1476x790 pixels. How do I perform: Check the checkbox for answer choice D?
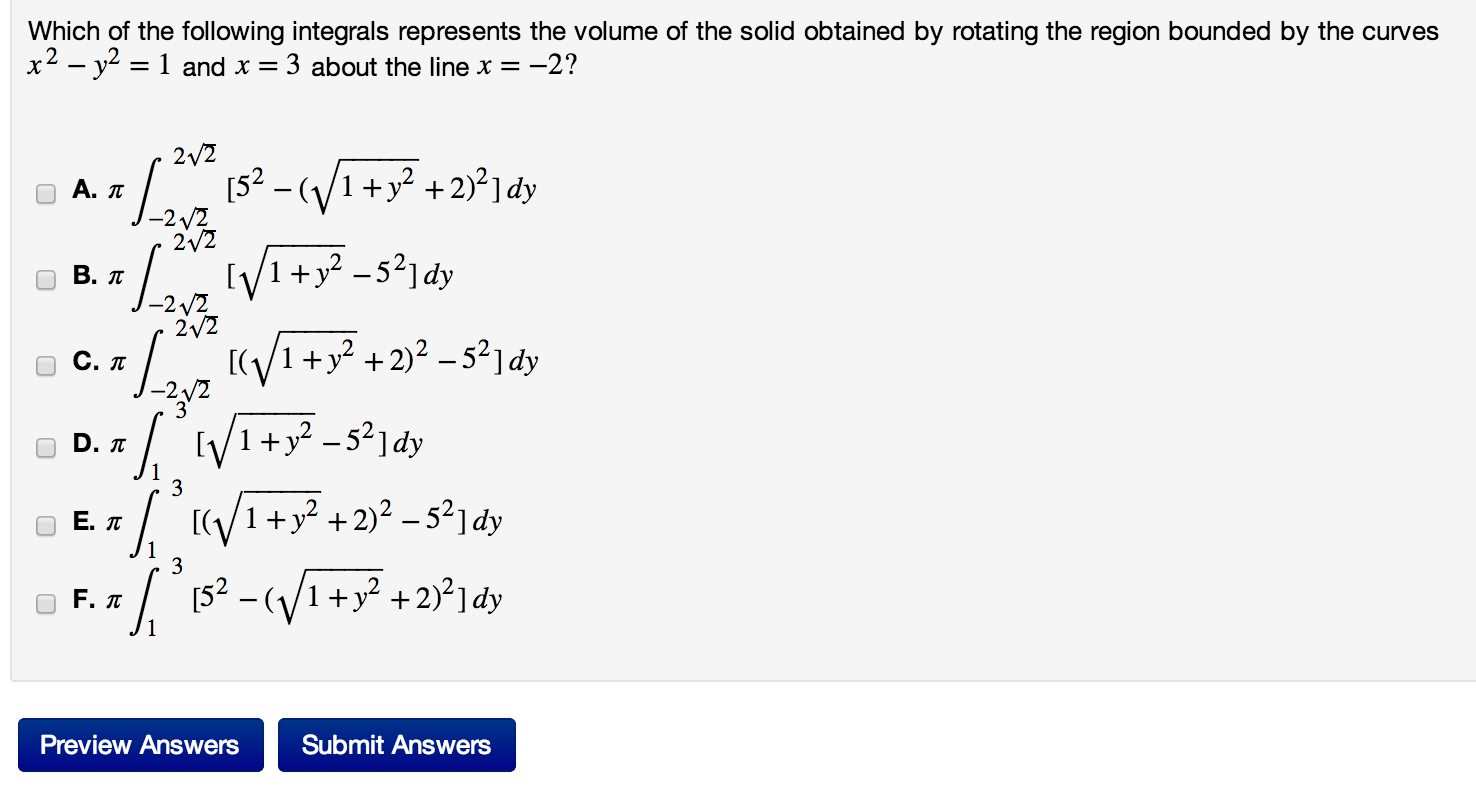point(45,448)
